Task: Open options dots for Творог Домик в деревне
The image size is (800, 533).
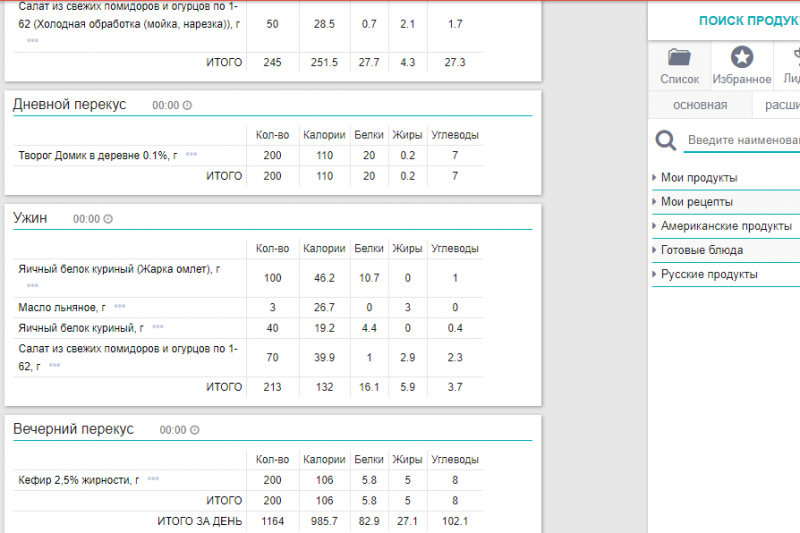Action: coord(191,155)
